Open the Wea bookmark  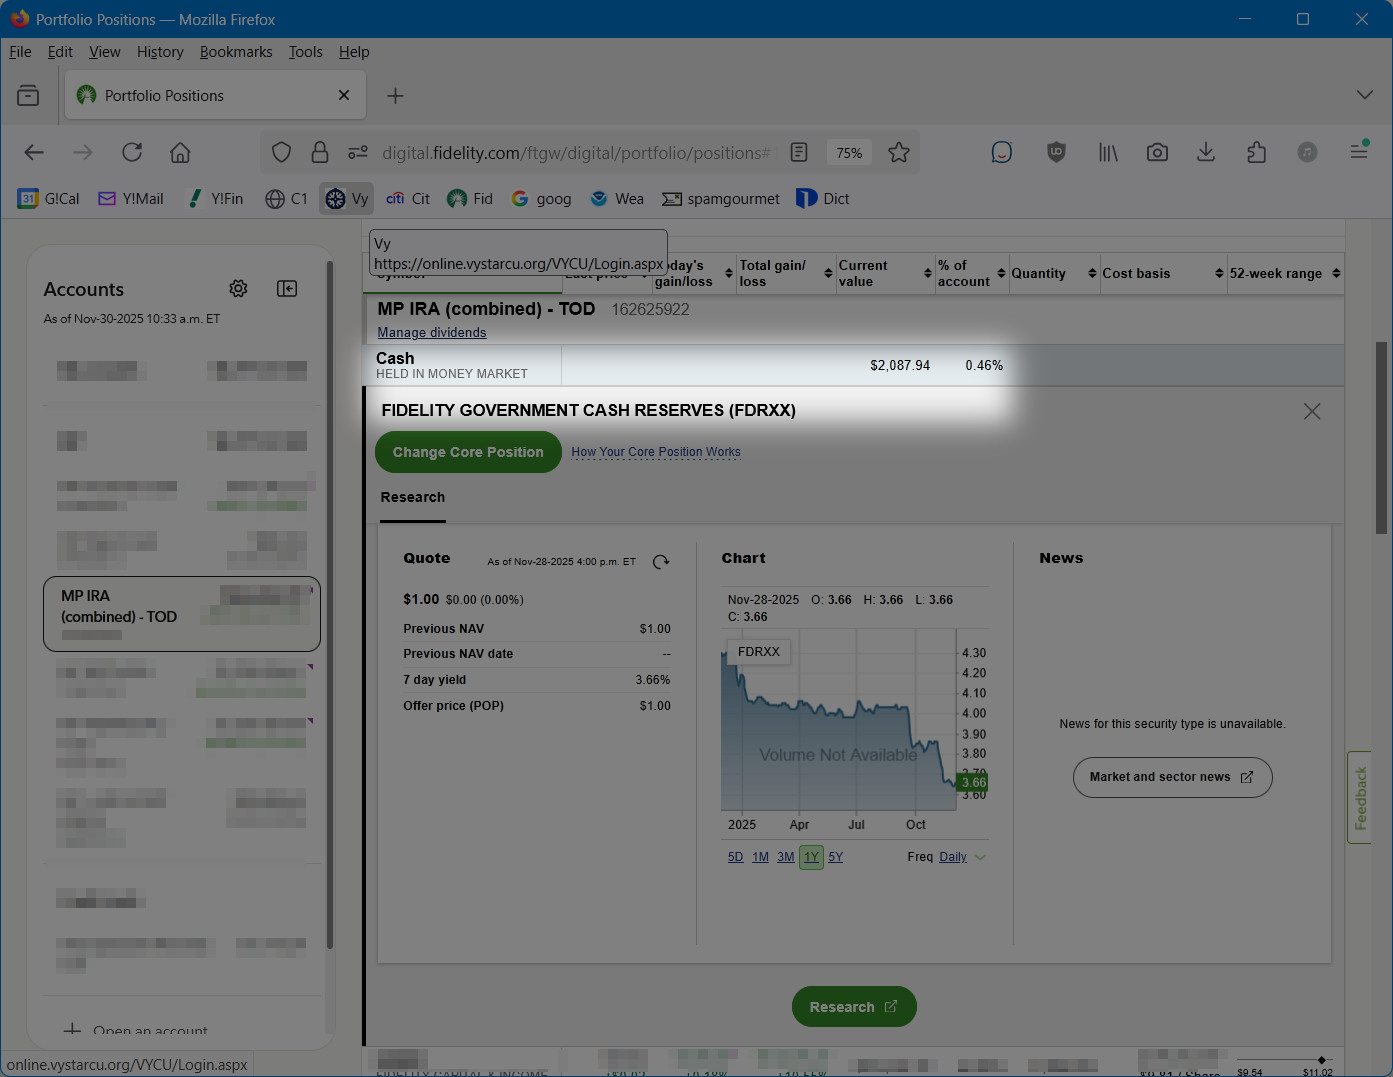pyautogui.click(x=617, y=199)
